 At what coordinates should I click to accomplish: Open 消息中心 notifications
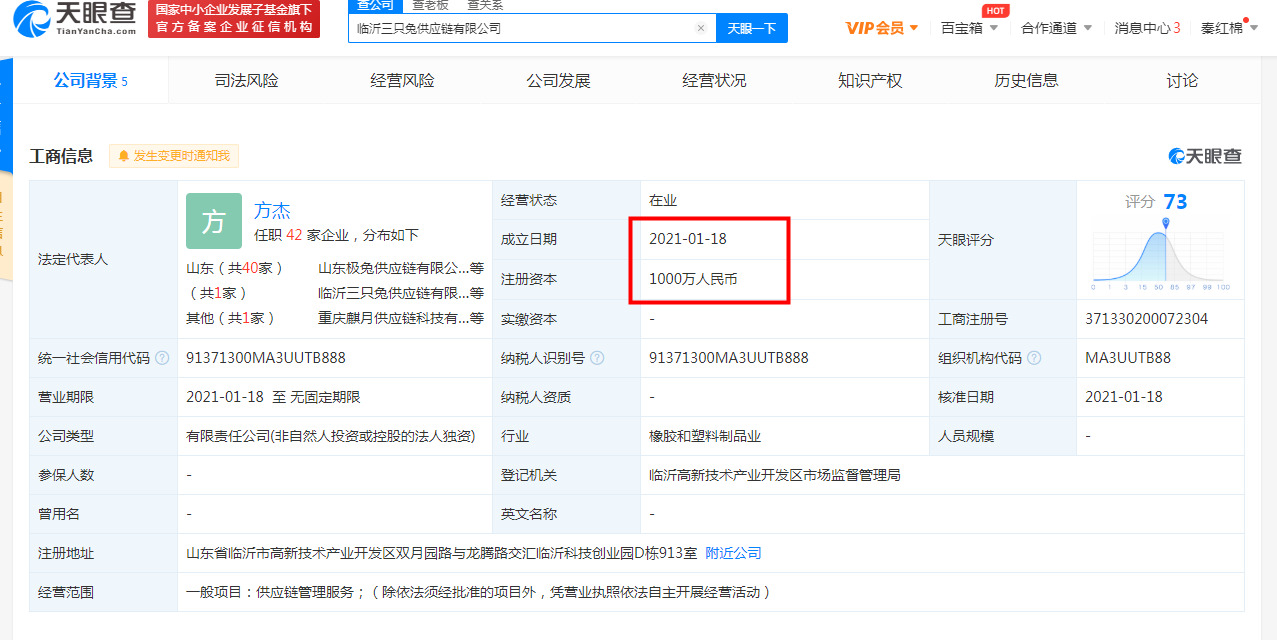pyautogui.click(x=1147, y=28)
